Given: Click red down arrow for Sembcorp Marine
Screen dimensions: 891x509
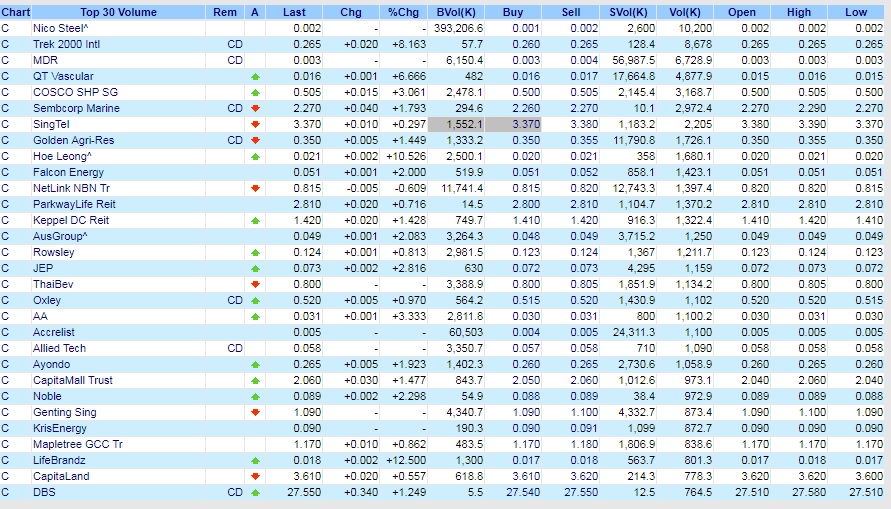Looking at the screenshot, I should click(x=255, y=109).
